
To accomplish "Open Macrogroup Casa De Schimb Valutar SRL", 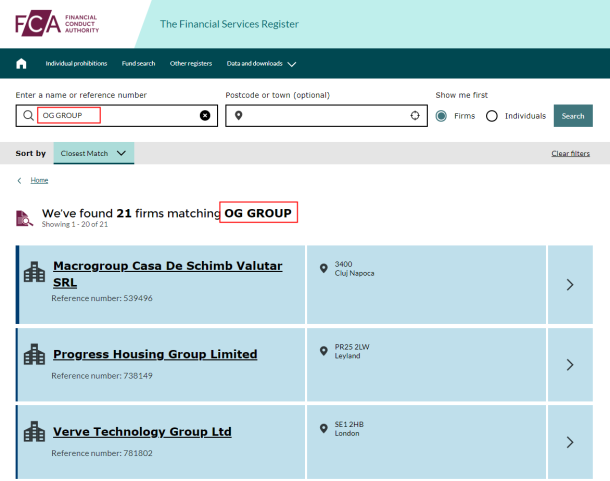I will pos(168,274).
